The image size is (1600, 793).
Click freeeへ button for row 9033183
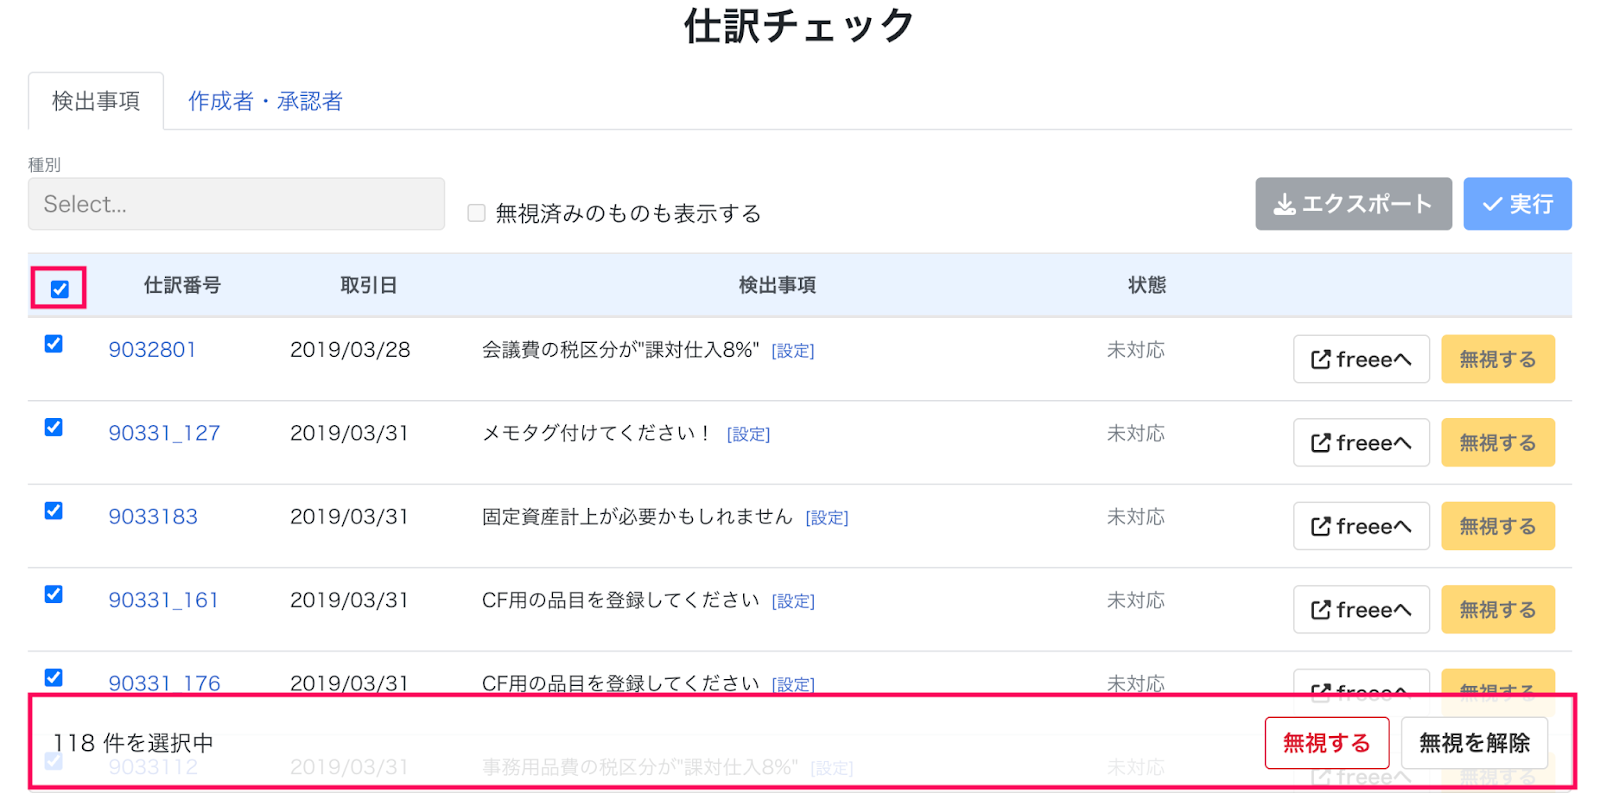coord(1361,526)
